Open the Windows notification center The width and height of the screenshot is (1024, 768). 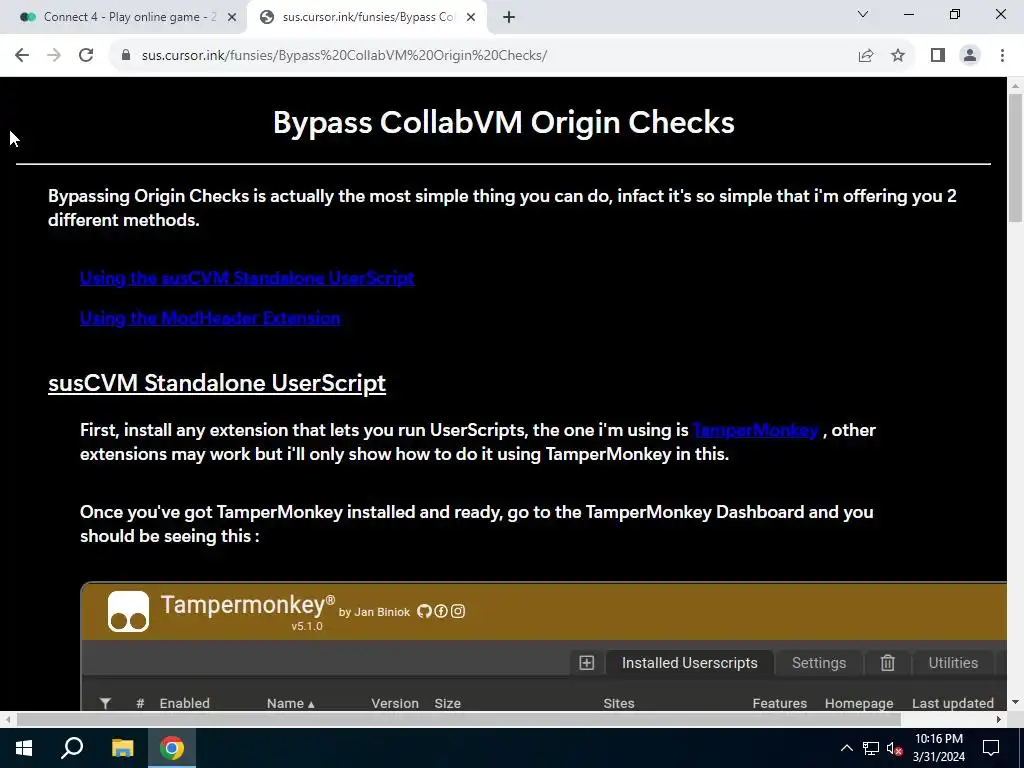point(991,748)
